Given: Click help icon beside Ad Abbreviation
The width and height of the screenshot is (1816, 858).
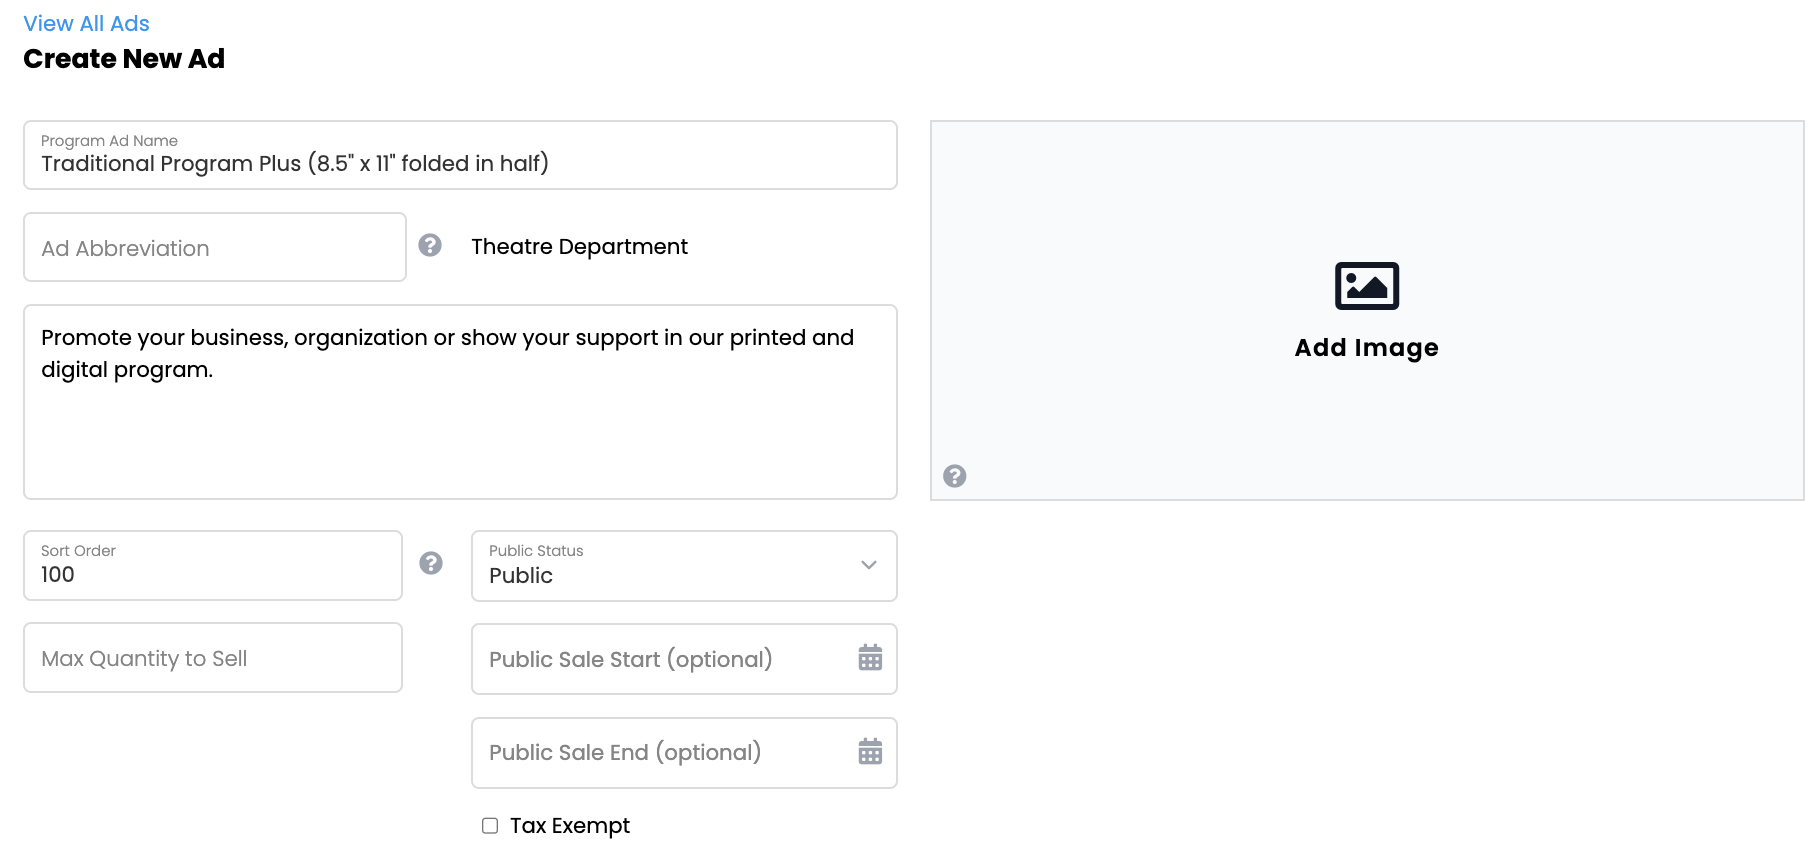Looking at the screenshot, I should pyautogui.click(x=430, y=245).
